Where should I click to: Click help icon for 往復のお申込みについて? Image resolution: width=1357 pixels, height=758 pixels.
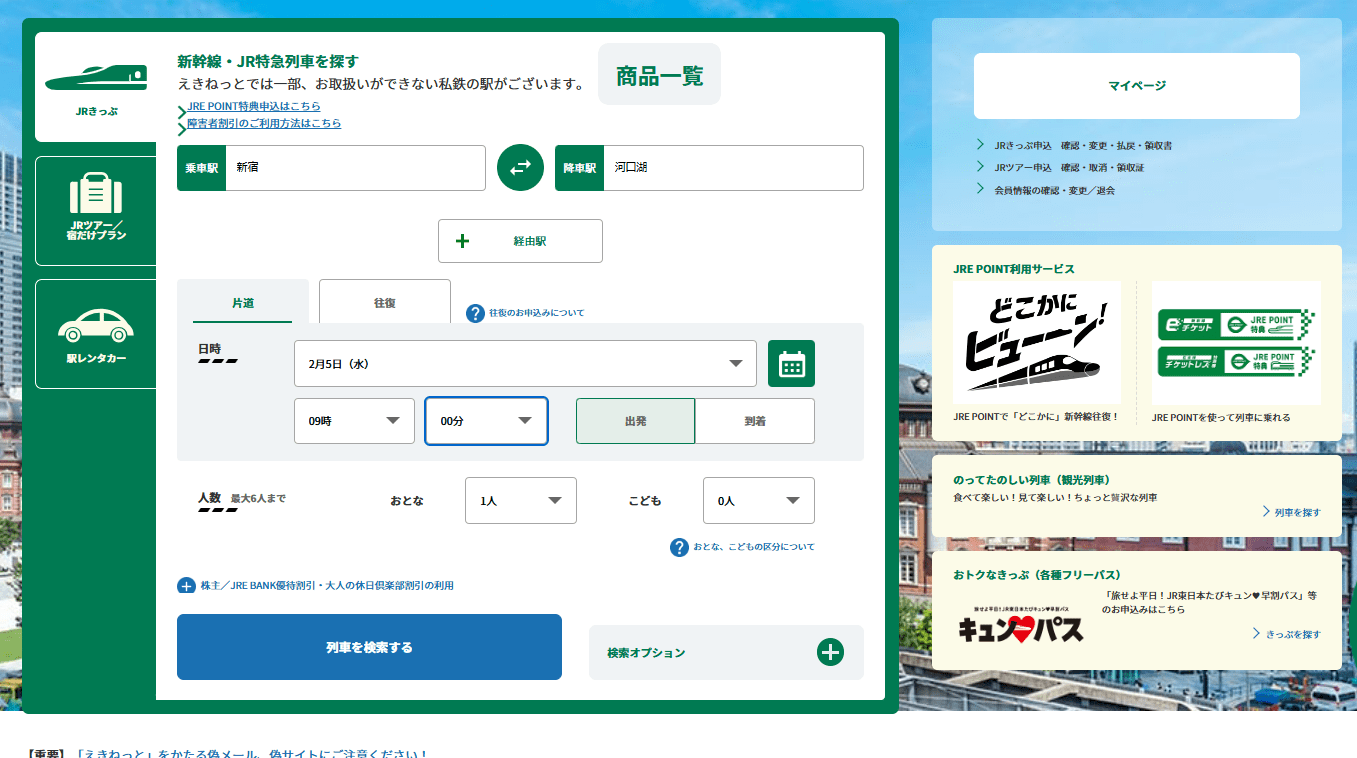[476, 313]
